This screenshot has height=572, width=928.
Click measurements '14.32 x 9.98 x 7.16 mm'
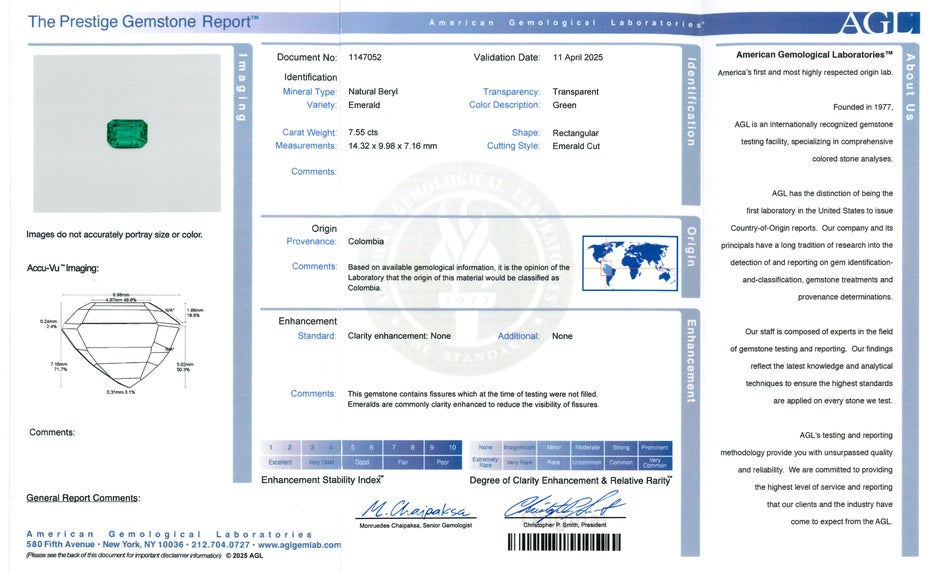point(392,146)
